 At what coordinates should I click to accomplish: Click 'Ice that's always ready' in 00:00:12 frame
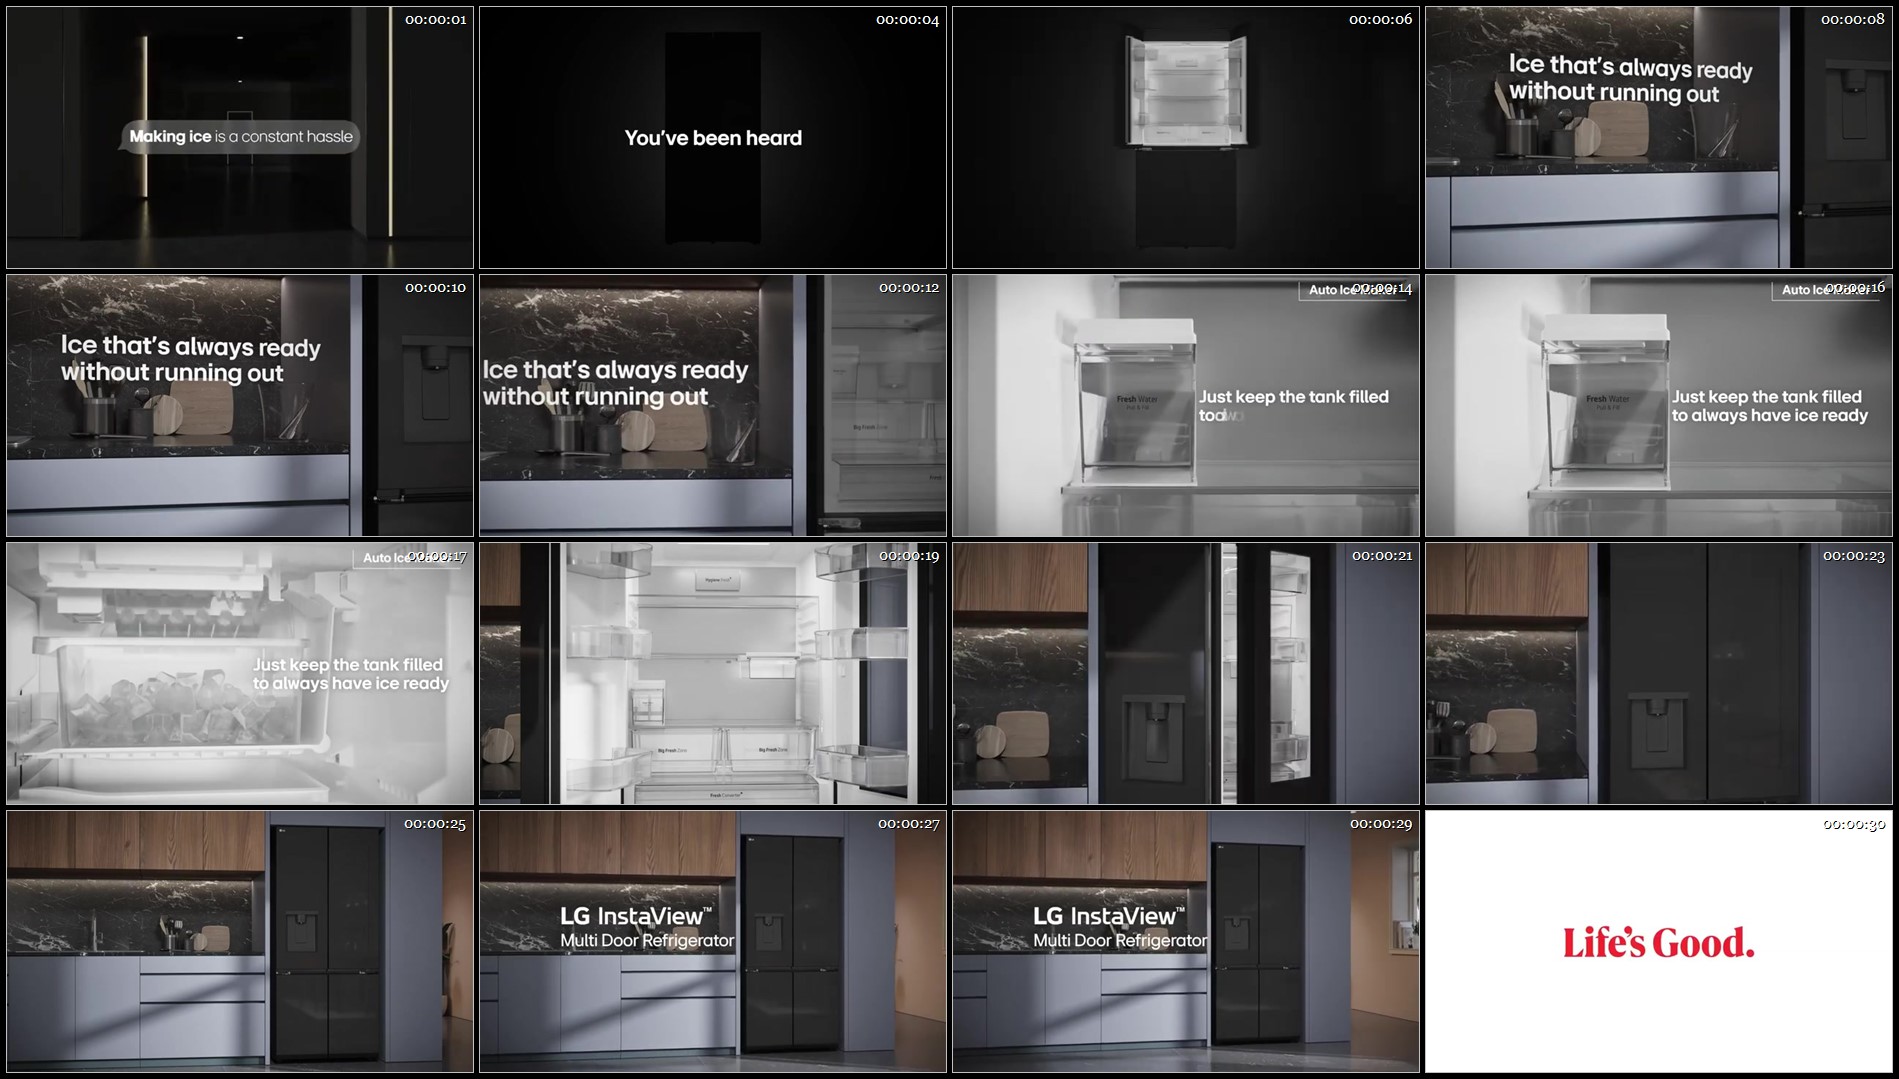coord(615,370)
